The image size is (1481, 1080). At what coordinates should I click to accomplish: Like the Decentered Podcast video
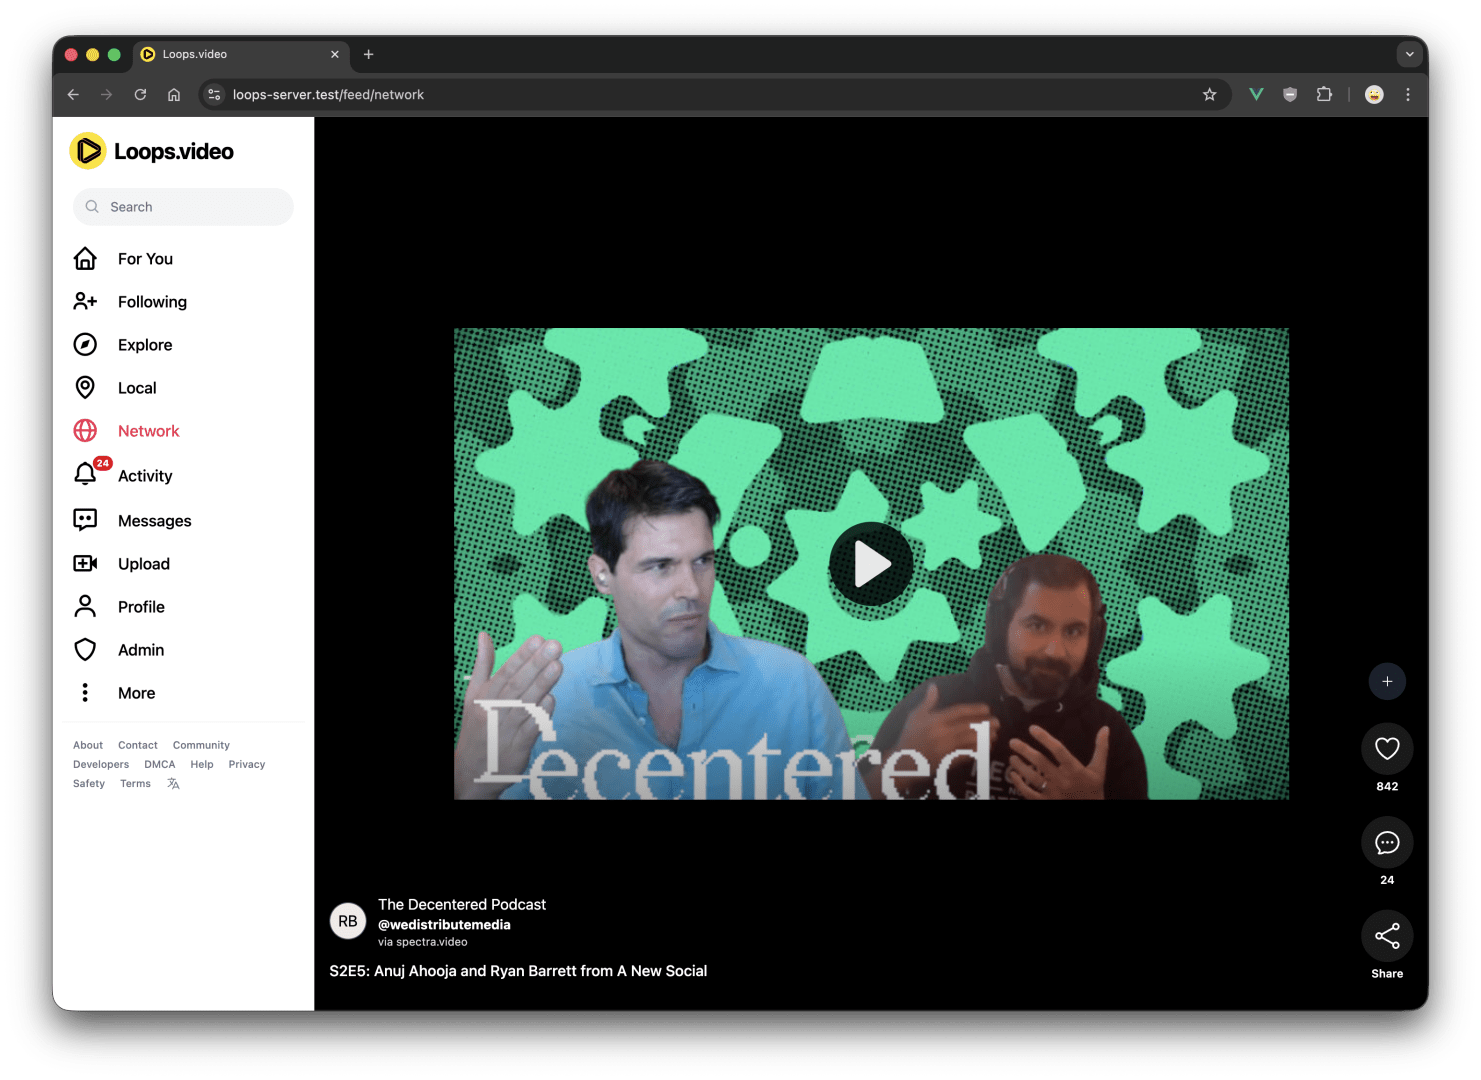click(x=1387, y=748)
